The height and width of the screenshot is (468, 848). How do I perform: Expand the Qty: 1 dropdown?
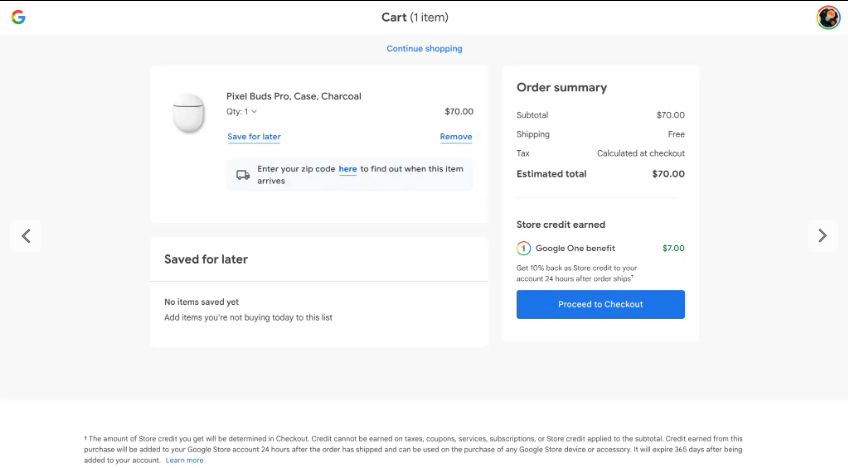(242, 111)
